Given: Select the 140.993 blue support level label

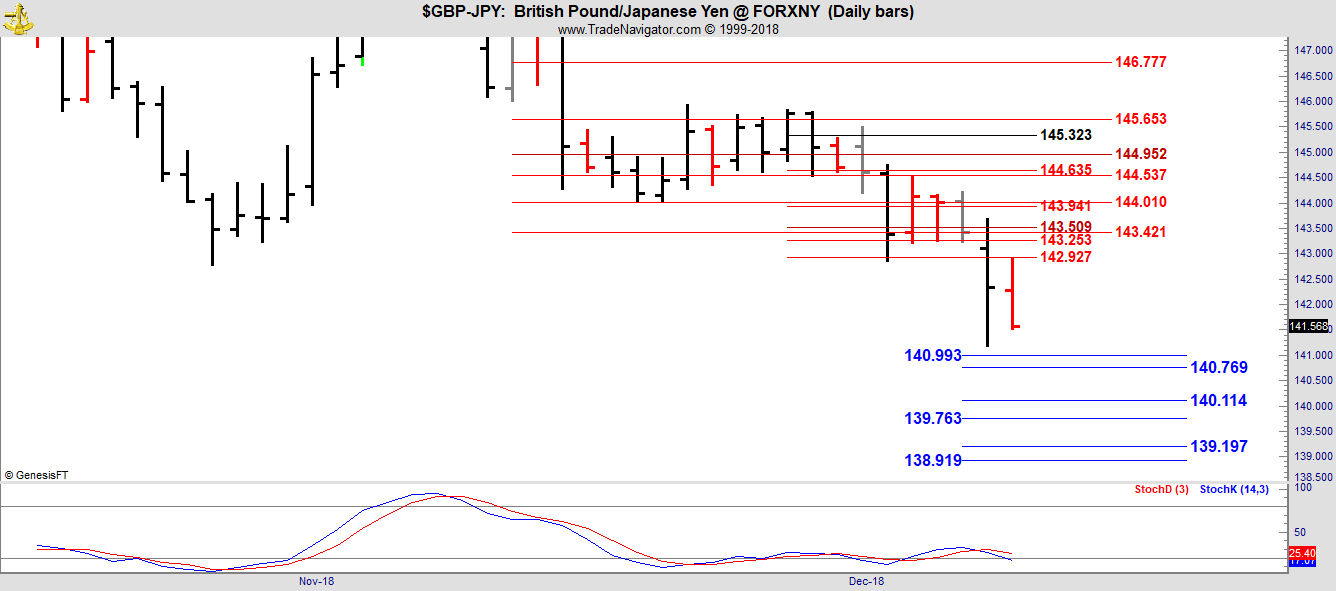Looking at the screenshot, I should coord(932,355).
